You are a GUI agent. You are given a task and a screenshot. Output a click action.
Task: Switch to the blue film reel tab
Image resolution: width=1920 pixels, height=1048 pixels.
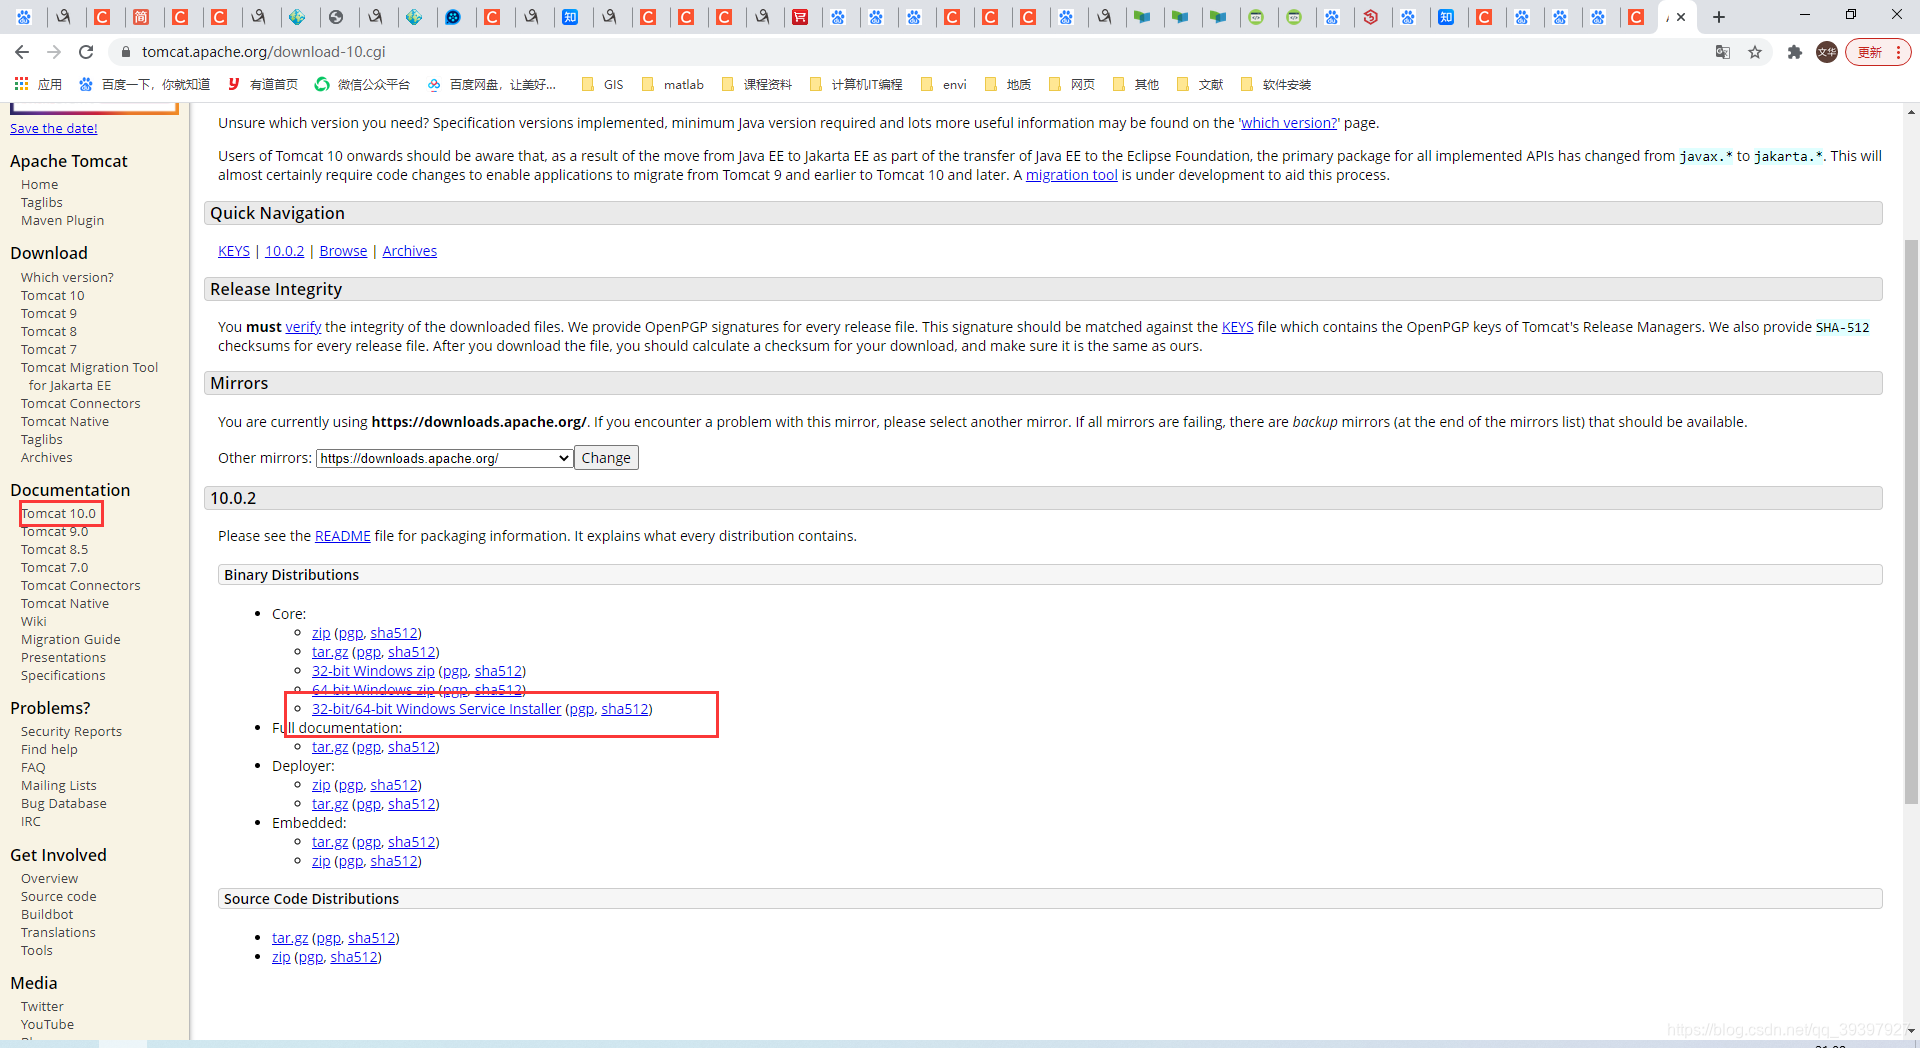coord(453,17)
